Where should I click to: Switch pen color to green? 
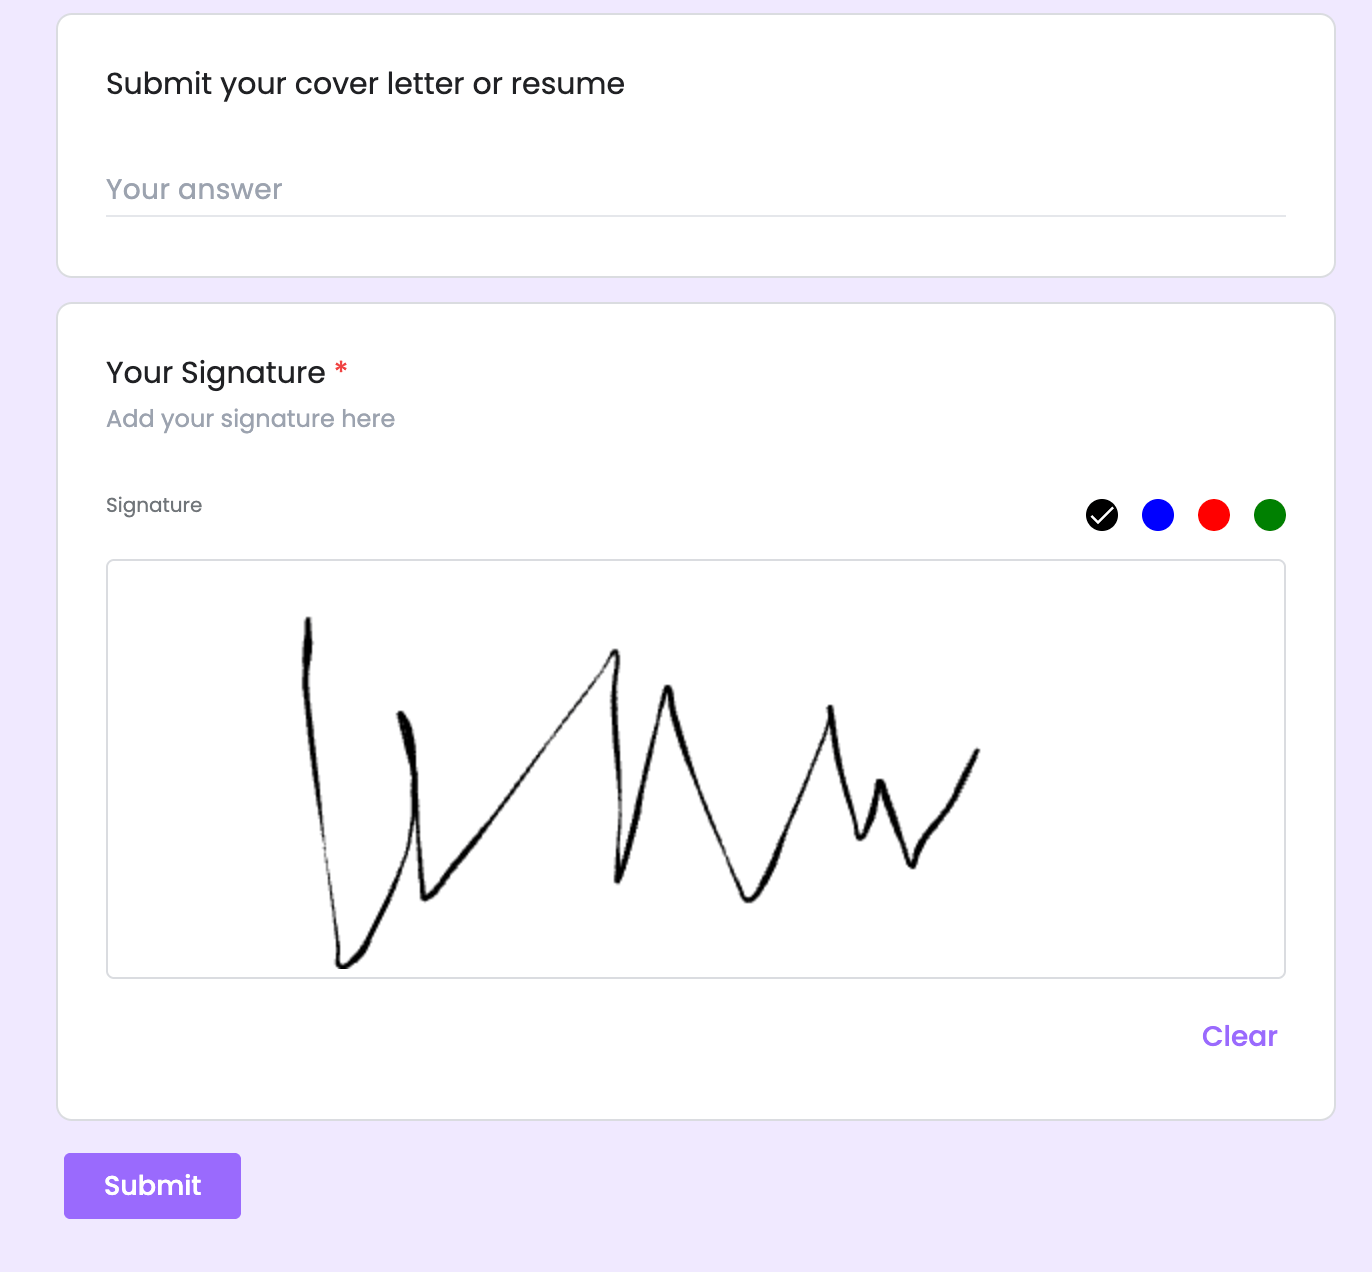(x=1269, y=515)
